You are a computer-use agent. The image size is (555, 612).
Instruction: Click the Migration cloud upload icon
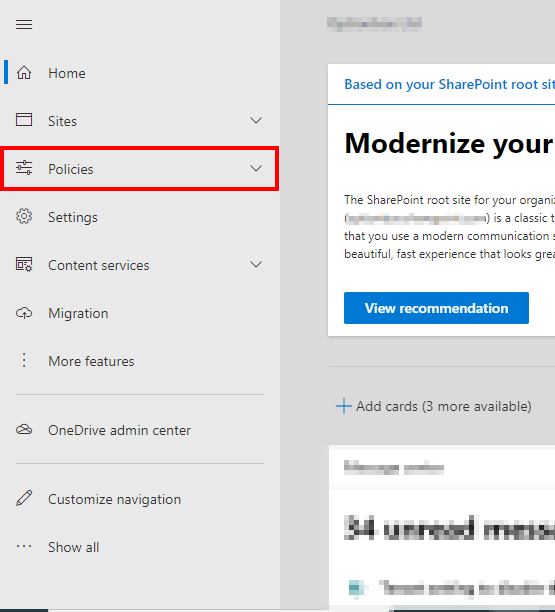(x=24, y=313)
